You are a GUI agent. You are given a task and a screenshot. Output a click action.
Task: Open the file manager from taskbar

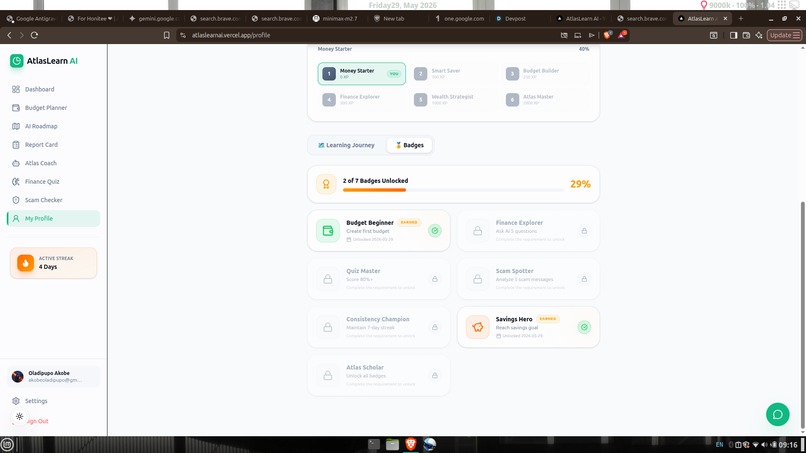pos(392,444)
